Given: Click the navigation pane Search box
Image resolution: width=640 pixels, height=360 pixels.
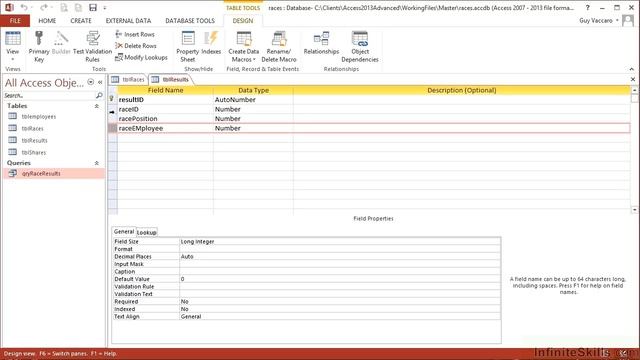Looking at the screenshot, I should pos(49,95).
